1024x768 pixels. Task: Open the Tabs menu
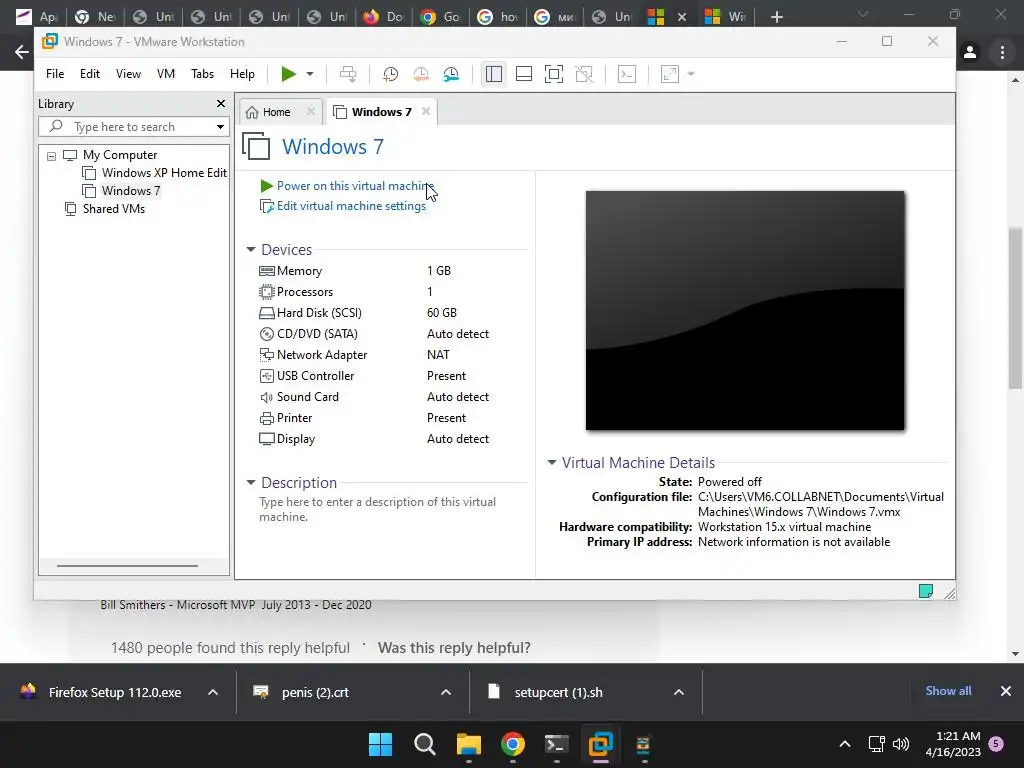[202, 74]
